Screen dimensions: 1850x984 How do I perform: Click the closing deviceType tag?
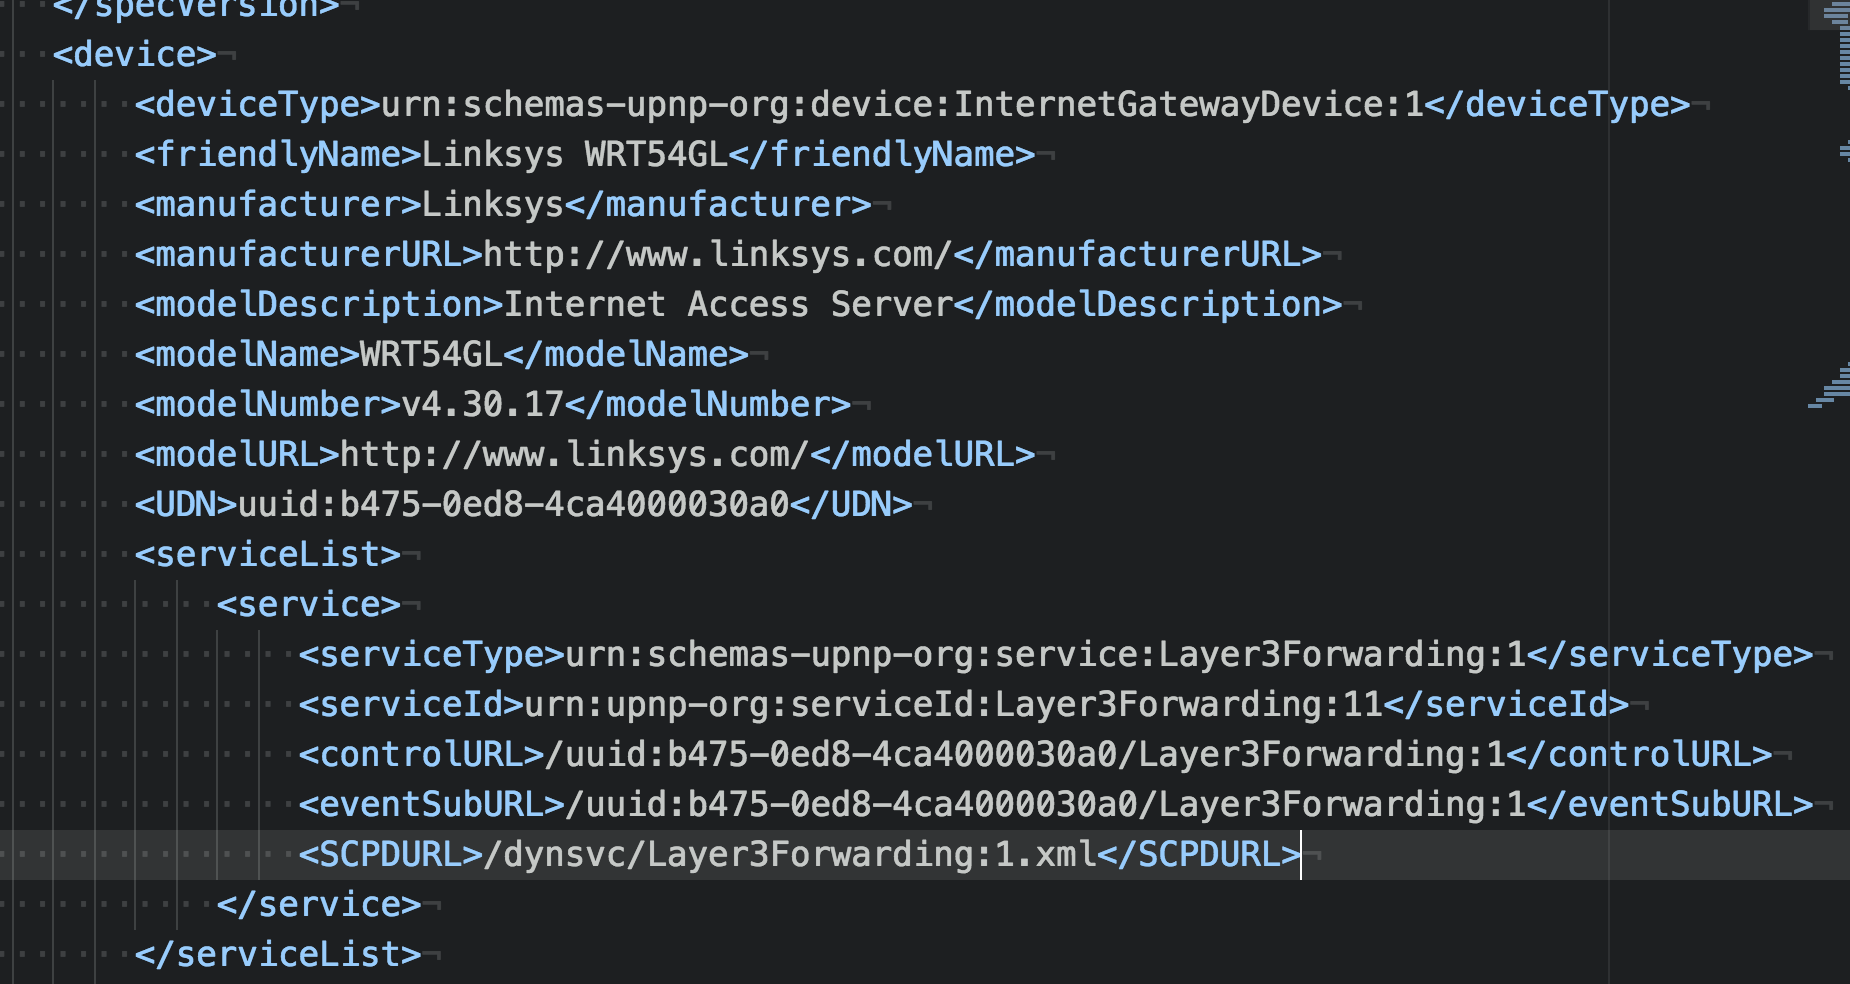pyautogui.click(x=1558, y=104)
